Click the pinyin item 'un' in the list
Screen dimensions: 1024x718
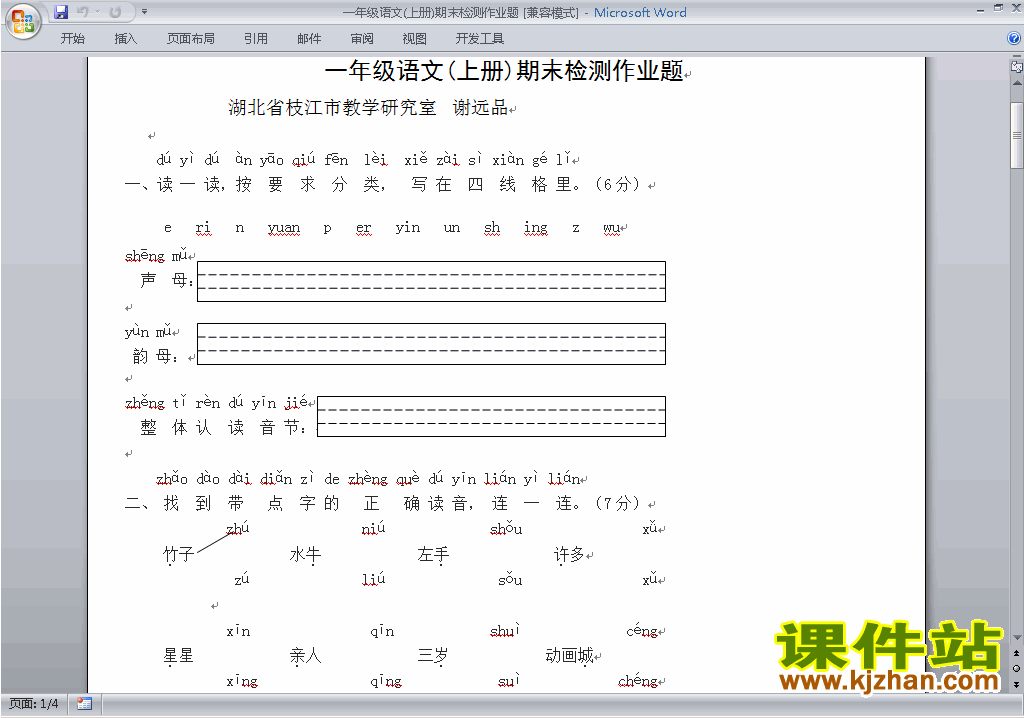(x=451, y=228)
